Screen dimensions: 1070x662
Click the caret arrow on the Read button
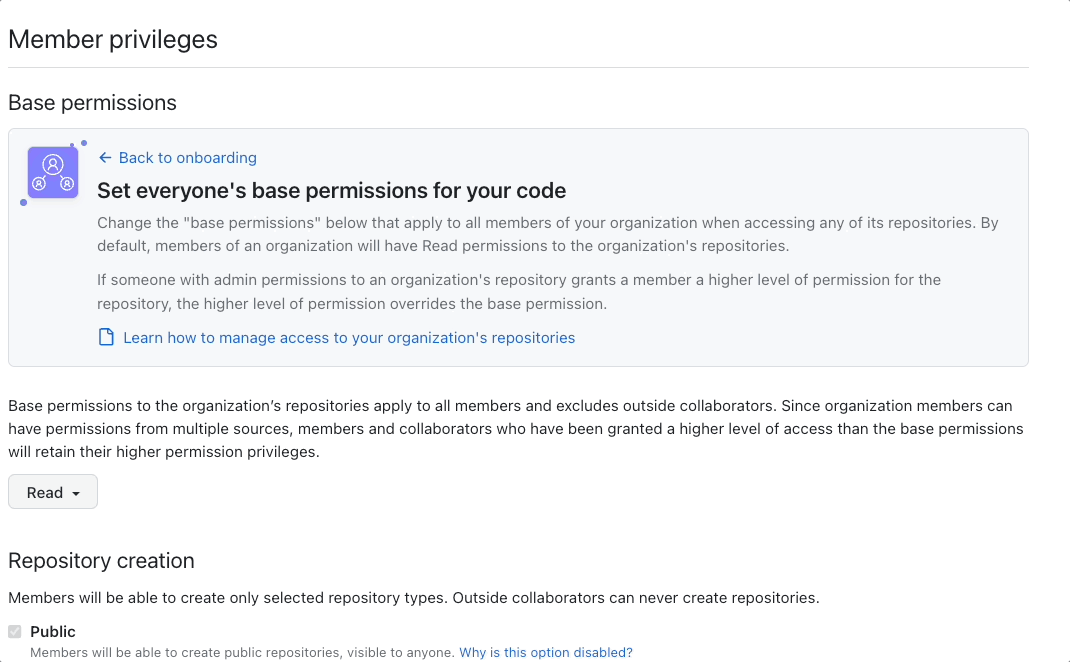[74, 491]
